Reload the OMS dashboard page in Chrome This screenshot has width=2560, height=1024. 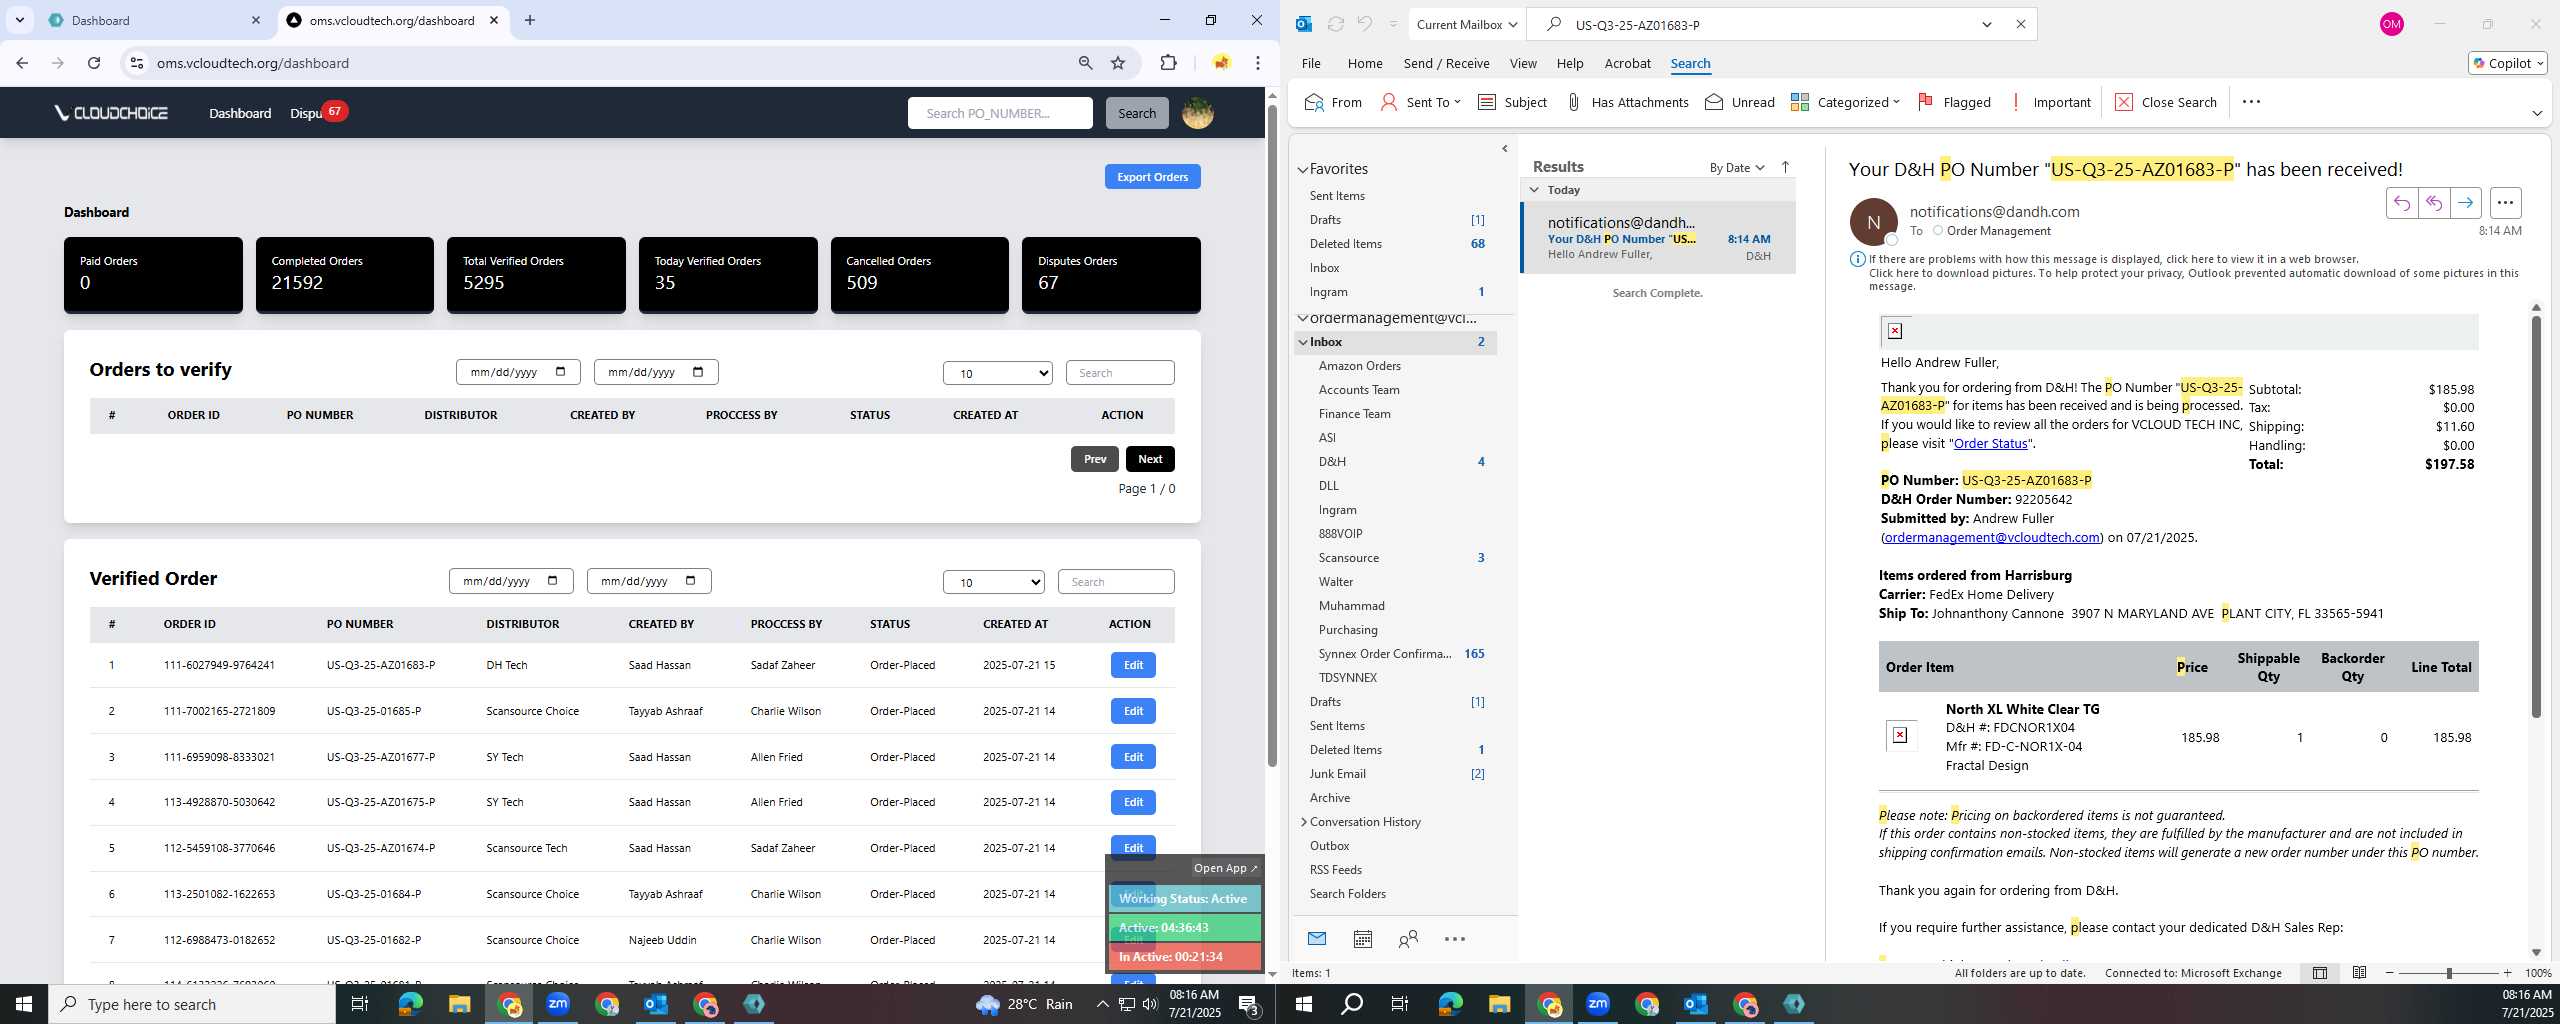pos(94,63)
